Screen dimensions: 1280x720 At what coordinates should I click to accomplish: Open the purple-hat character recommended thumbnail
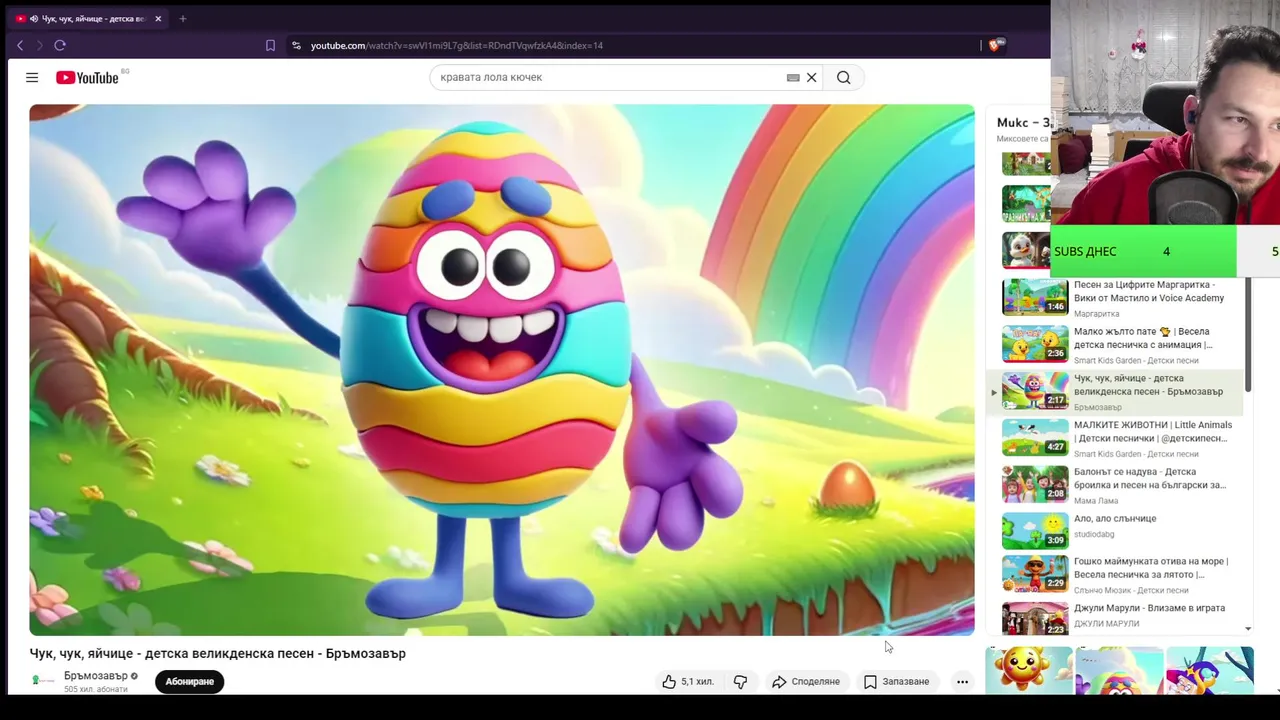1210,670
